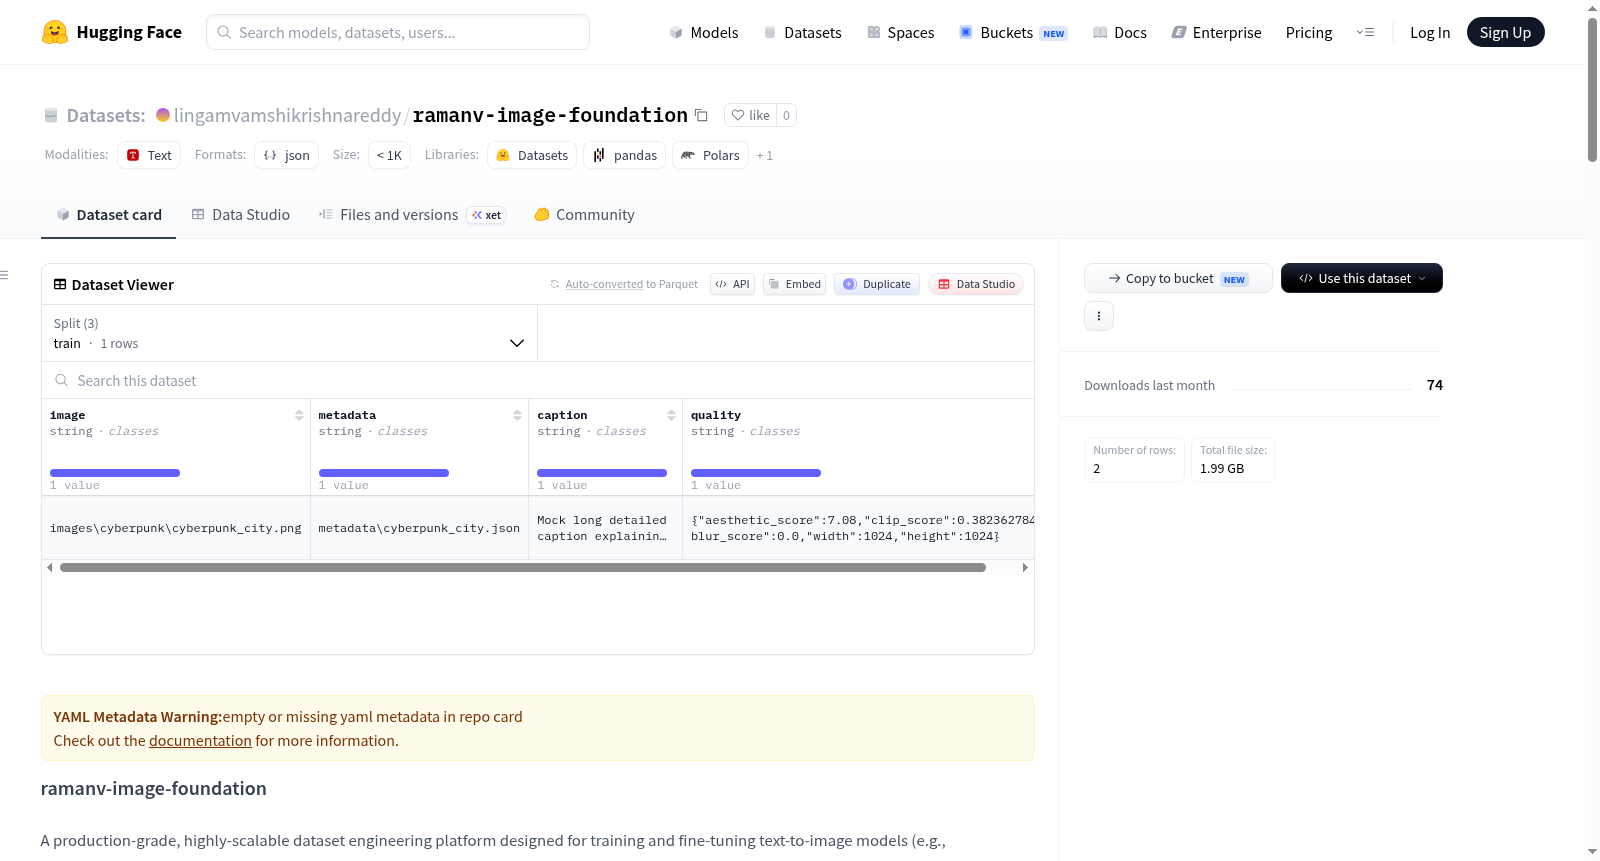Open Datasets in the top navigation

(x=802, y=33)
